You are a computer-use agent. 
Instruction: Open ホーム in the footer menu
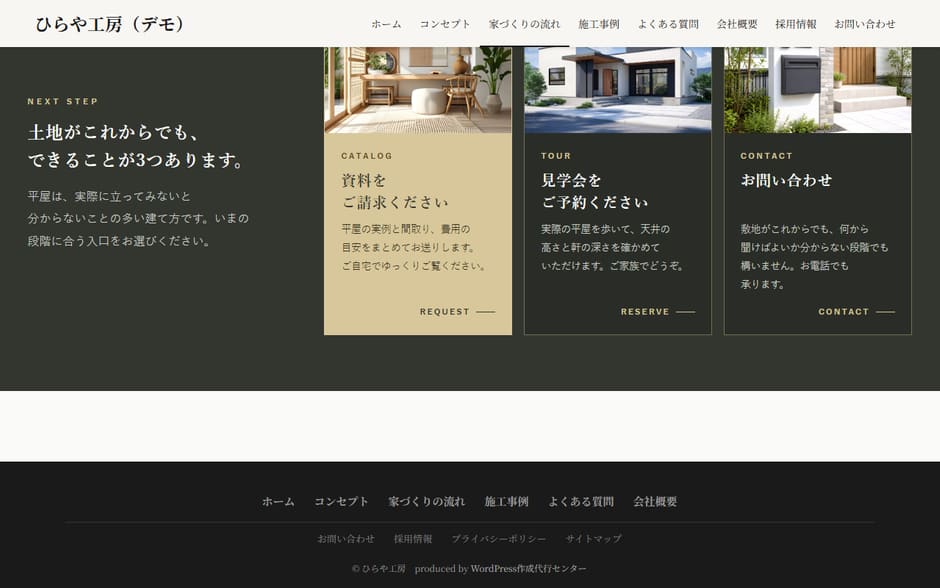point(278,502)
